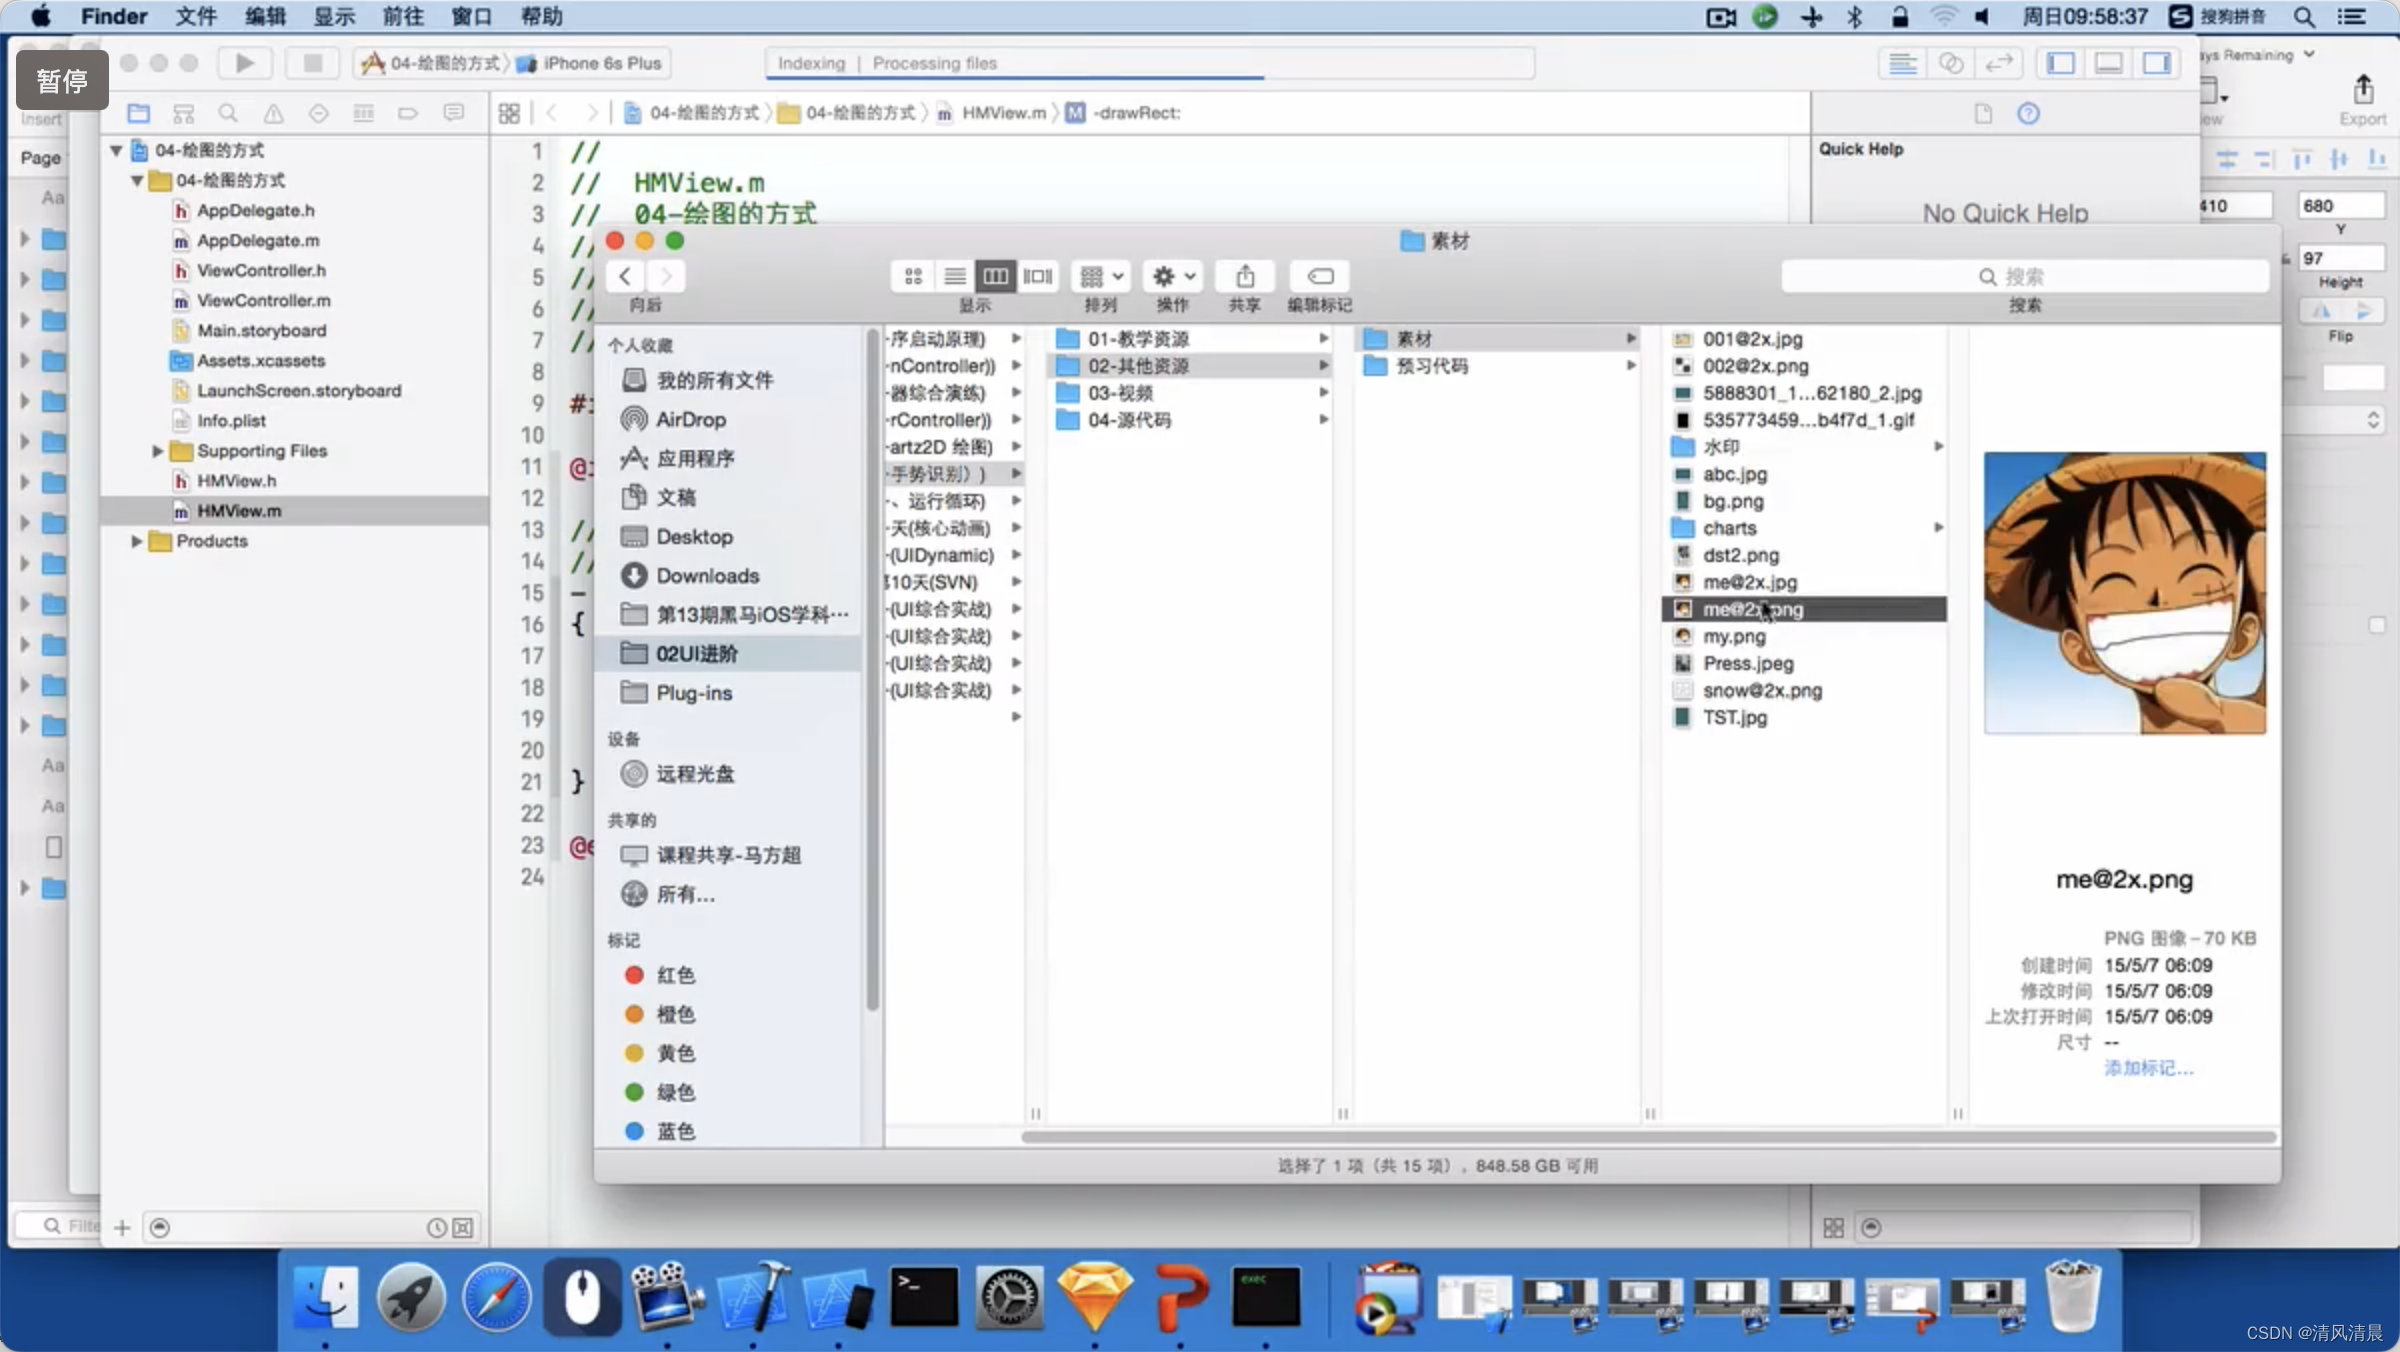2400x1352 pixels.
Task: Click the 添加标记… link in the preview
Action: pyautogui.click(x=2148, y=1068)
